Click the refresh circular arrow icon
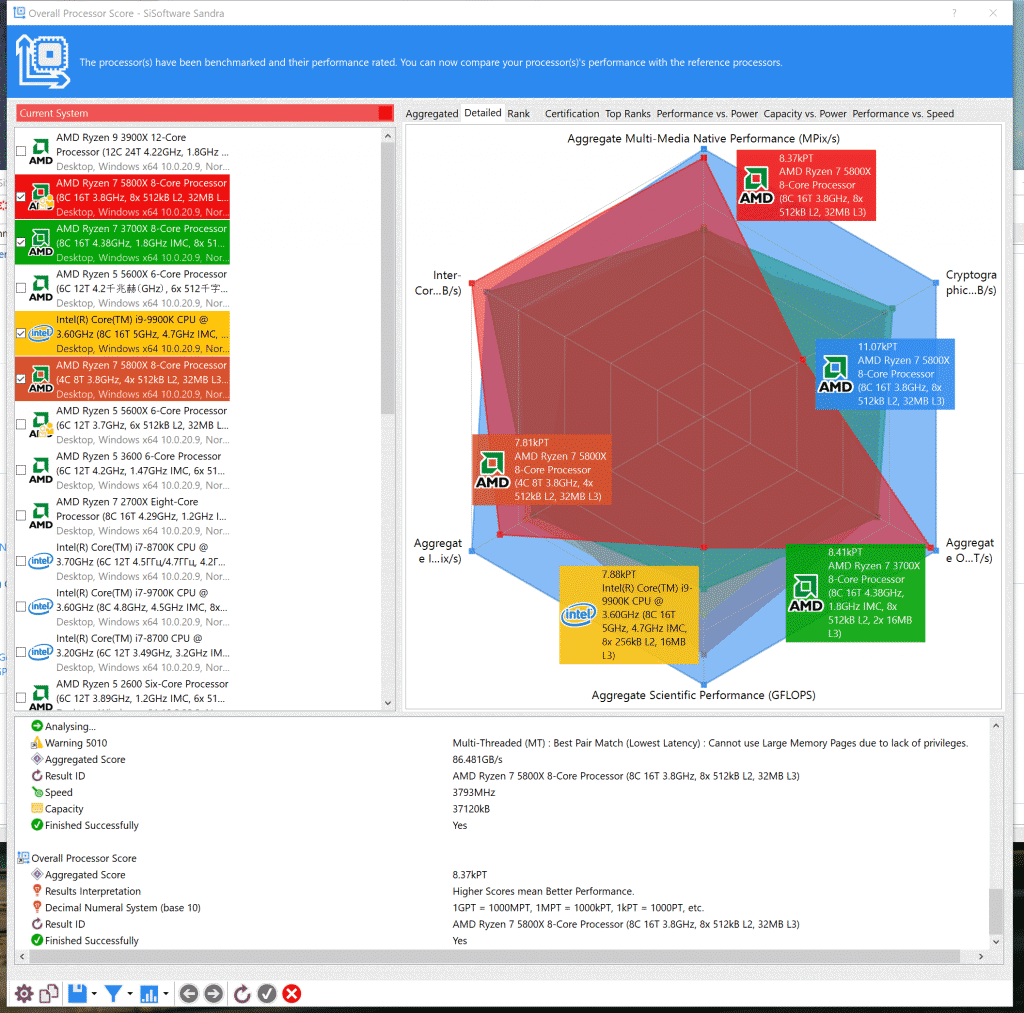 coord(242,994)
